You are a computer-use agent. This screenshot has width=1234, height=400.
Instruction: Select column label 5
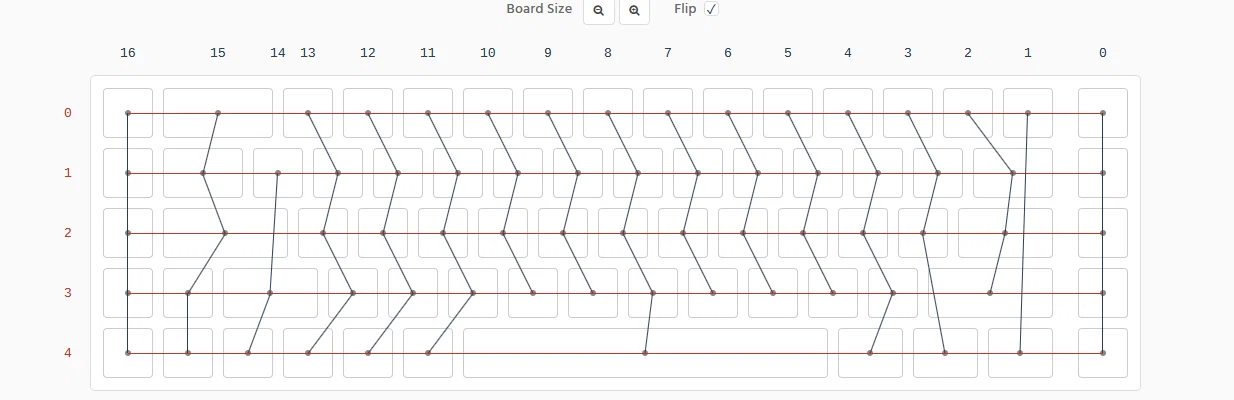click(788, 53)
